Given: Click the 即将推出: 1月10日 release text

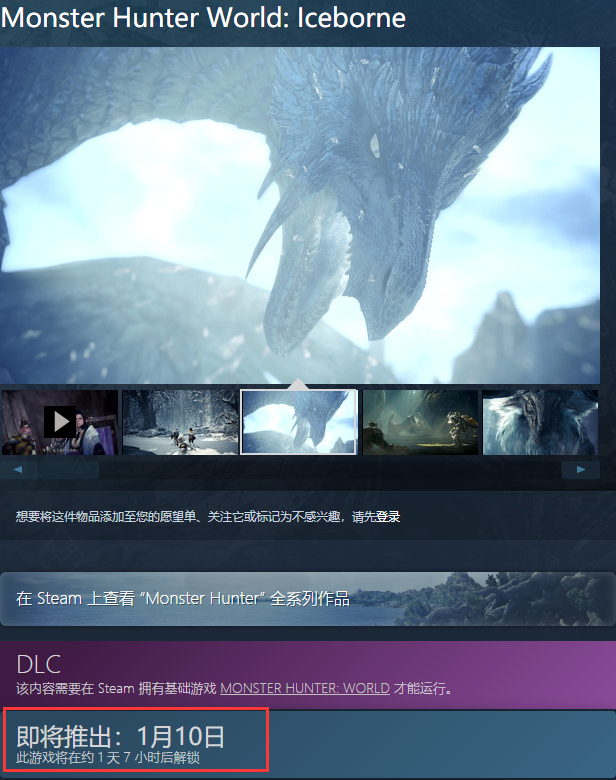Looking at the screenshot, I should pyautogui.click(x=120, y=737).
